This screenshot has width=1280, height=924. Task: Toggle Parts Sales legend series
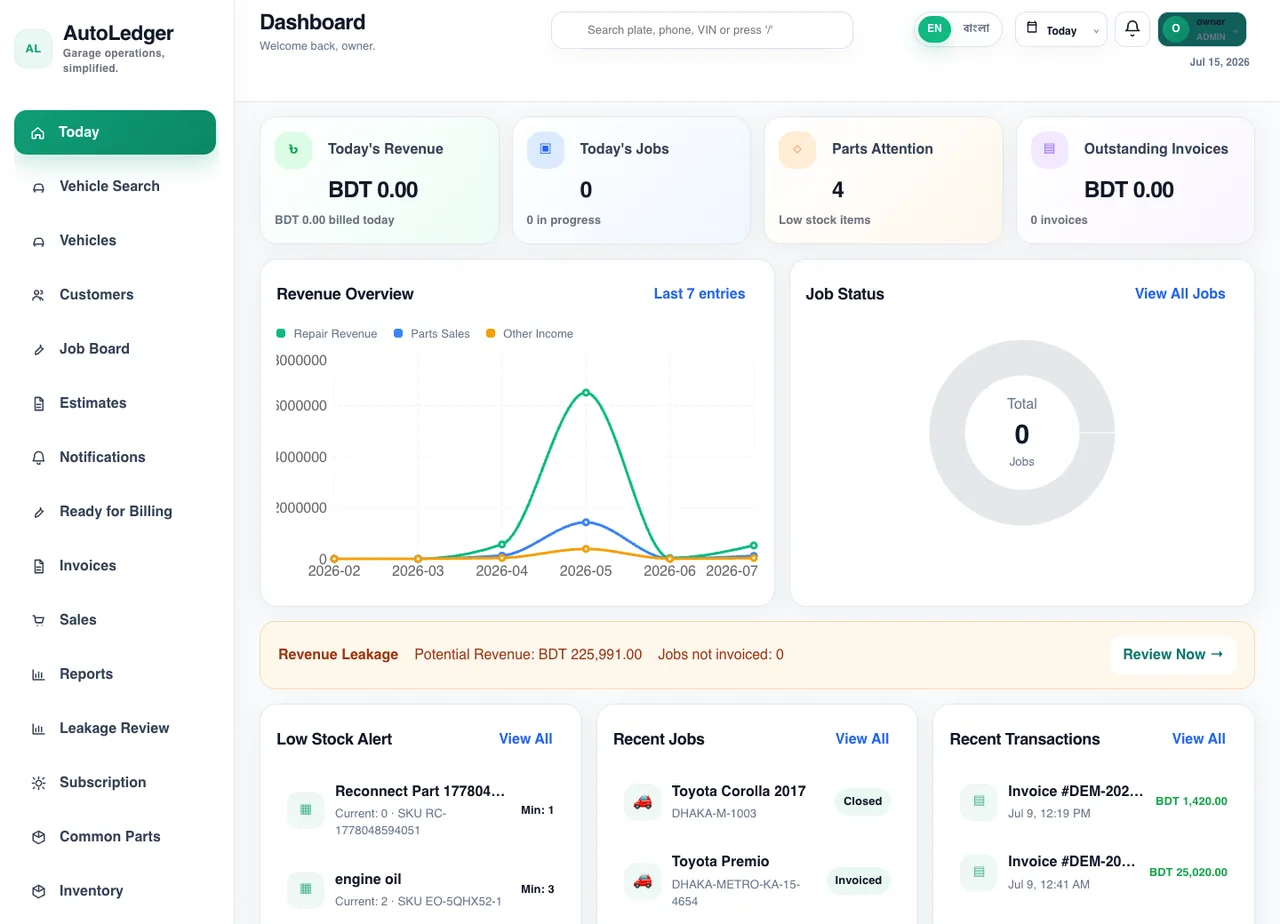click(x=432, y=334)
